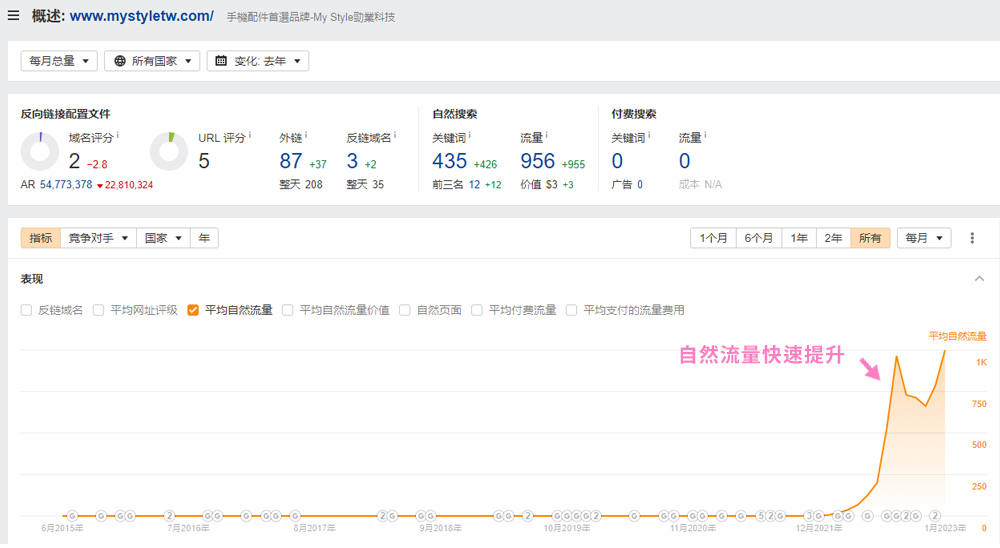Open the 竞争对手 dropdown
Screen dimensions: 1000x548
tap(98, 238)
